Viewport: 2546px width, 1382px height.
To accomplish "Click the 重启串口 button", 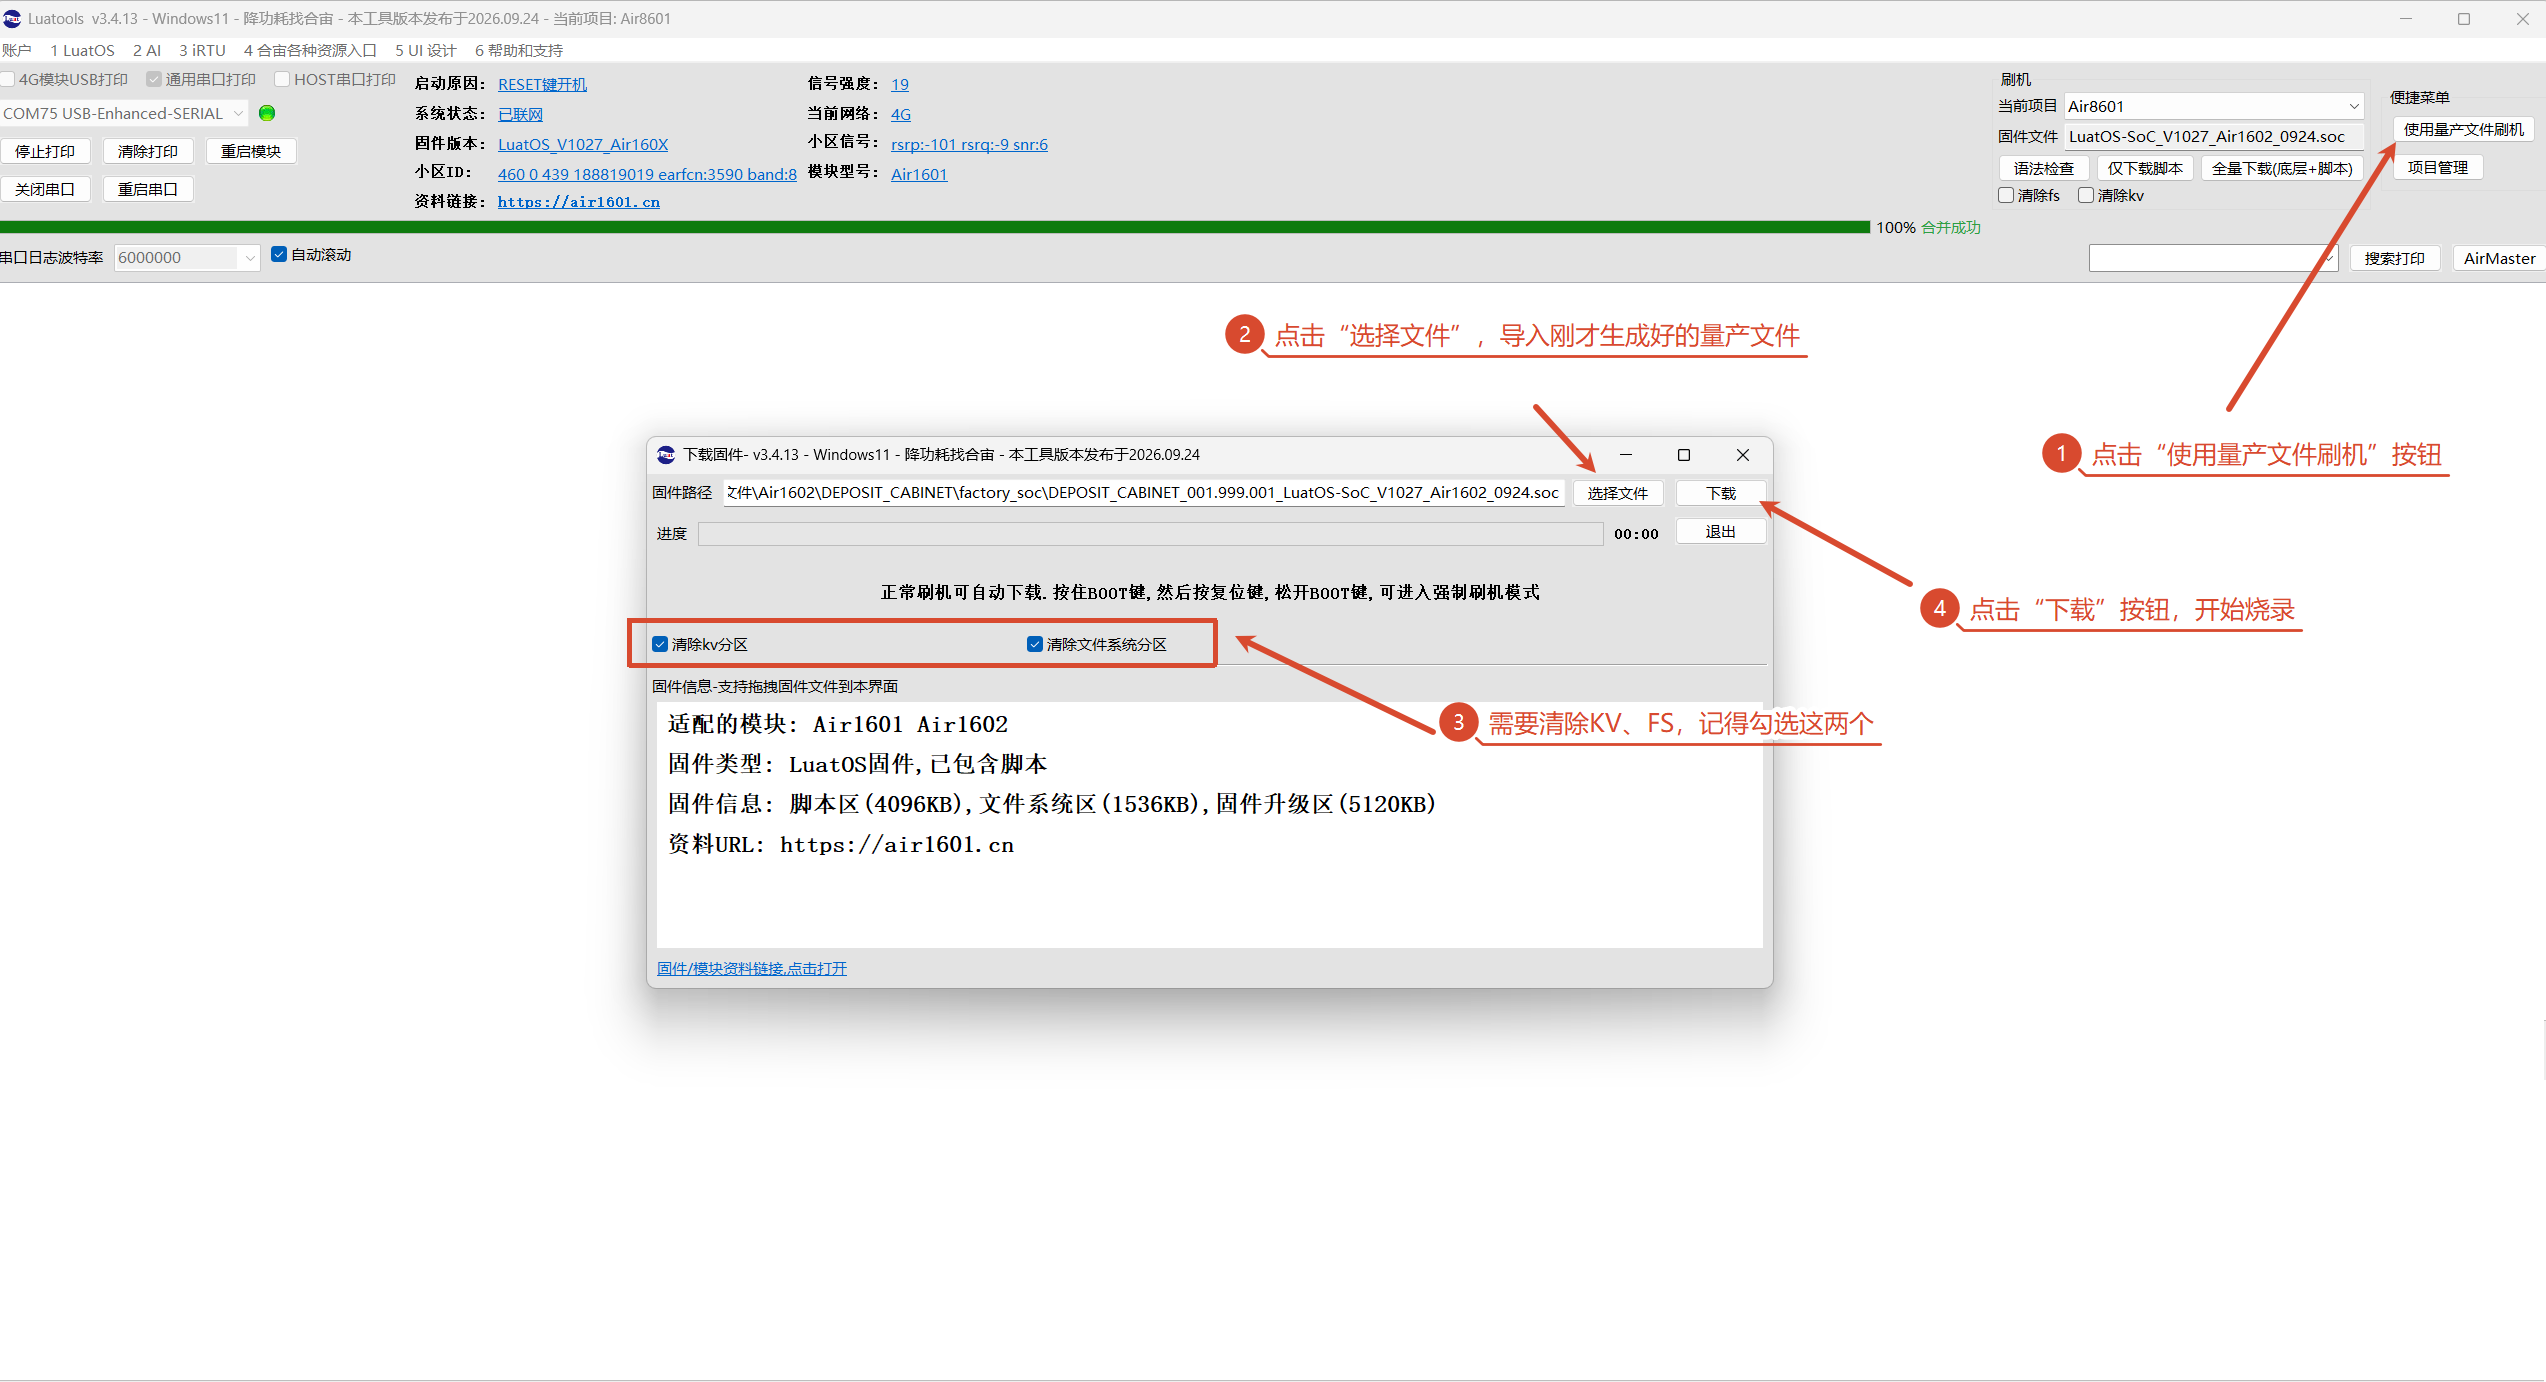I will 148,189.
